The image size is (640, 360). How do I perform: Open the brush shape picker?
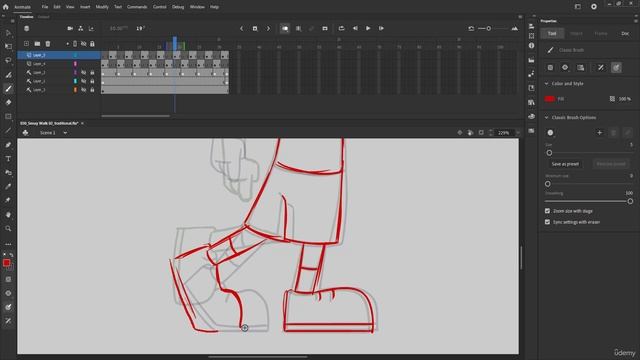tap(550, 133)
